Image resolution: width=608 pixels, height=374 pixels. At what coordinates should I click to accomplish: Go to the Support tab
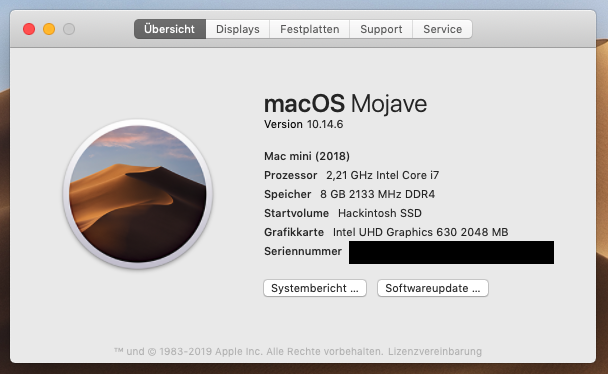[381, 29]
